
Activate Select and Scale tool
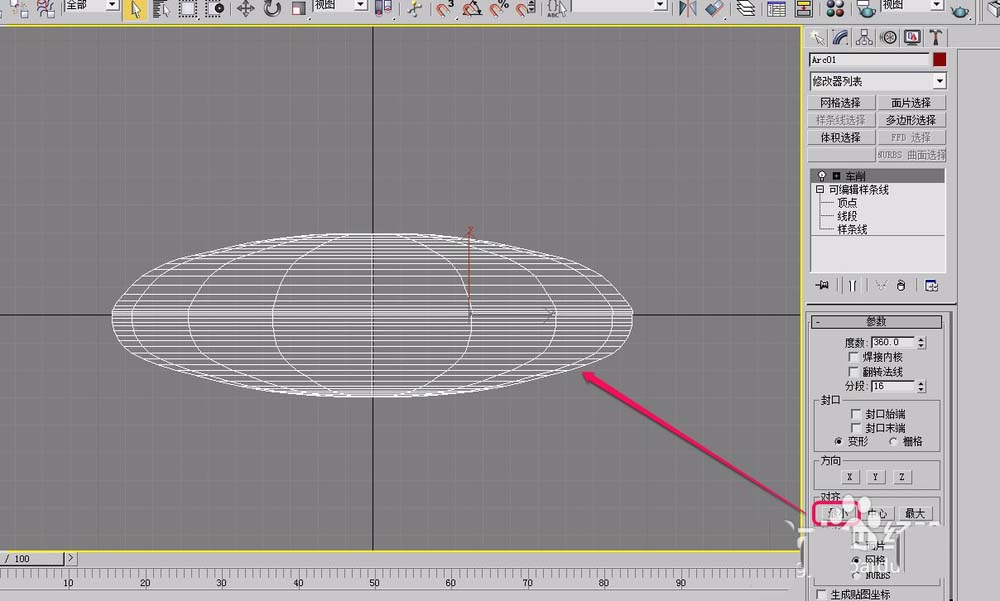(298, 9)
